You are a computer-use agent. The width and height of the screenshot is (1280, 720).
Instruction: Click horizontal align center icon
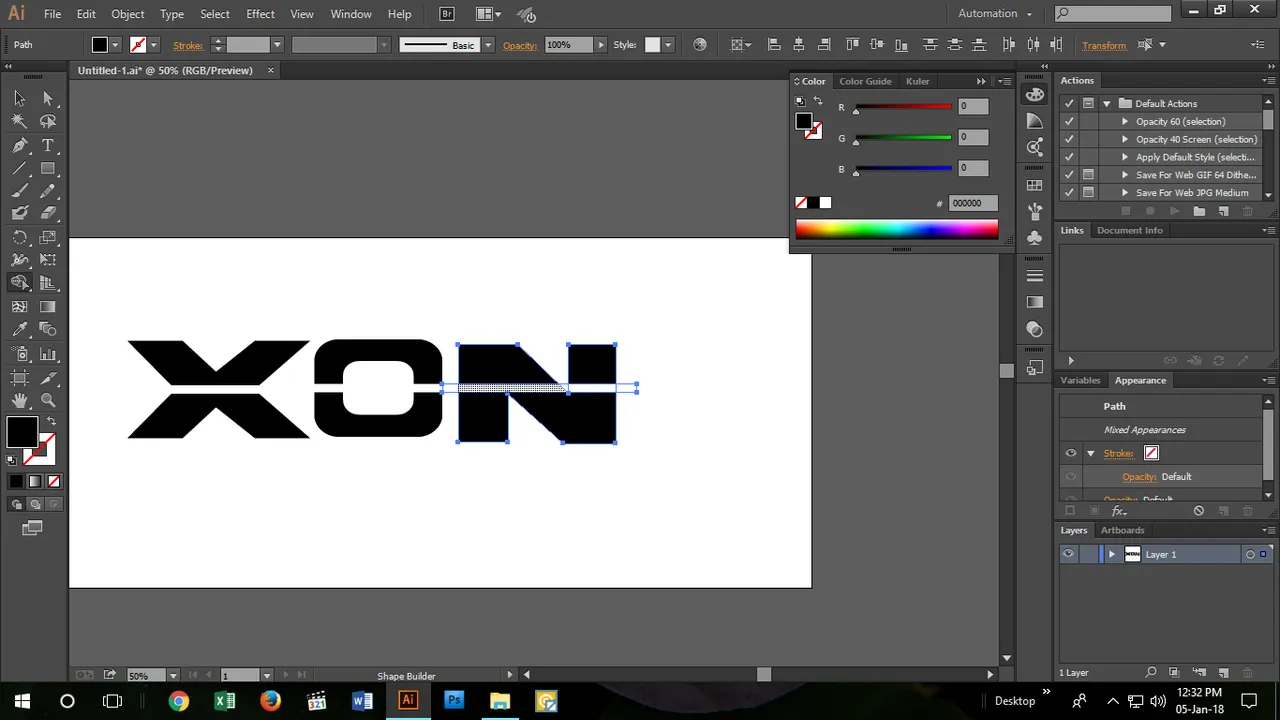click(798, 45)
